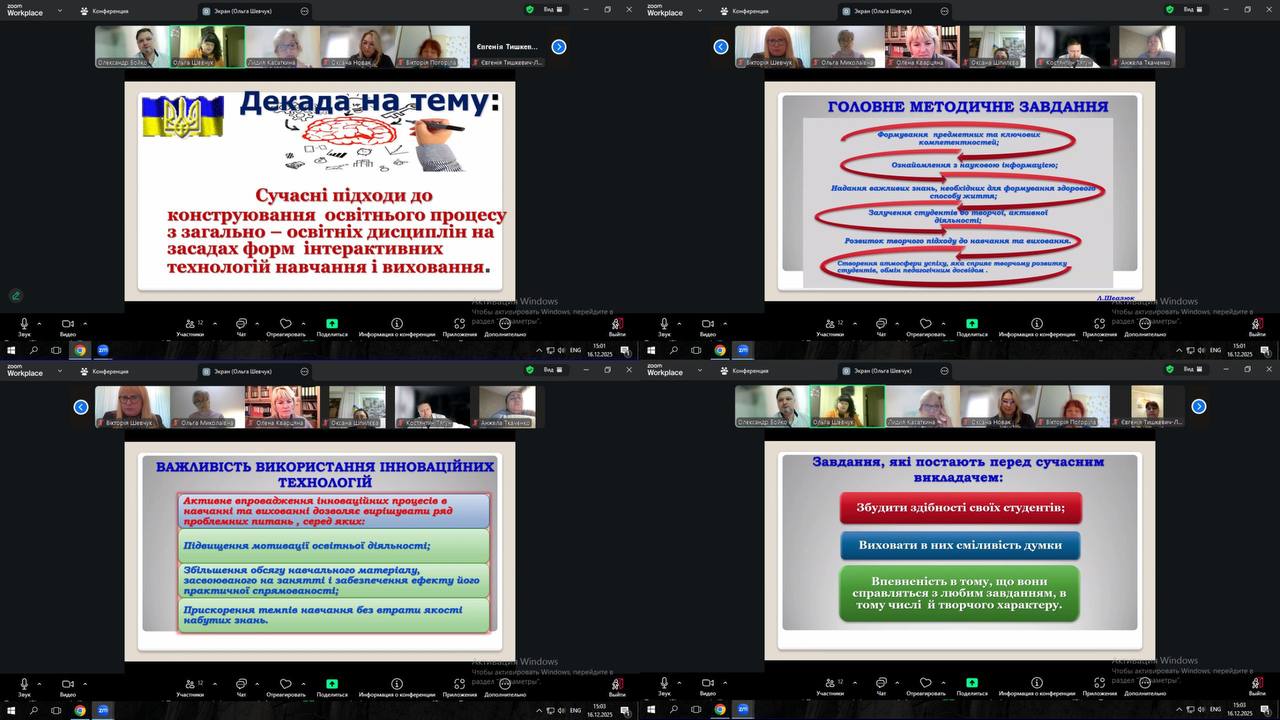This screenshot has width=1280, height=720.
Task: Click green Share icon in "Декада на тему" window
Action: click(x=332, y=324)
